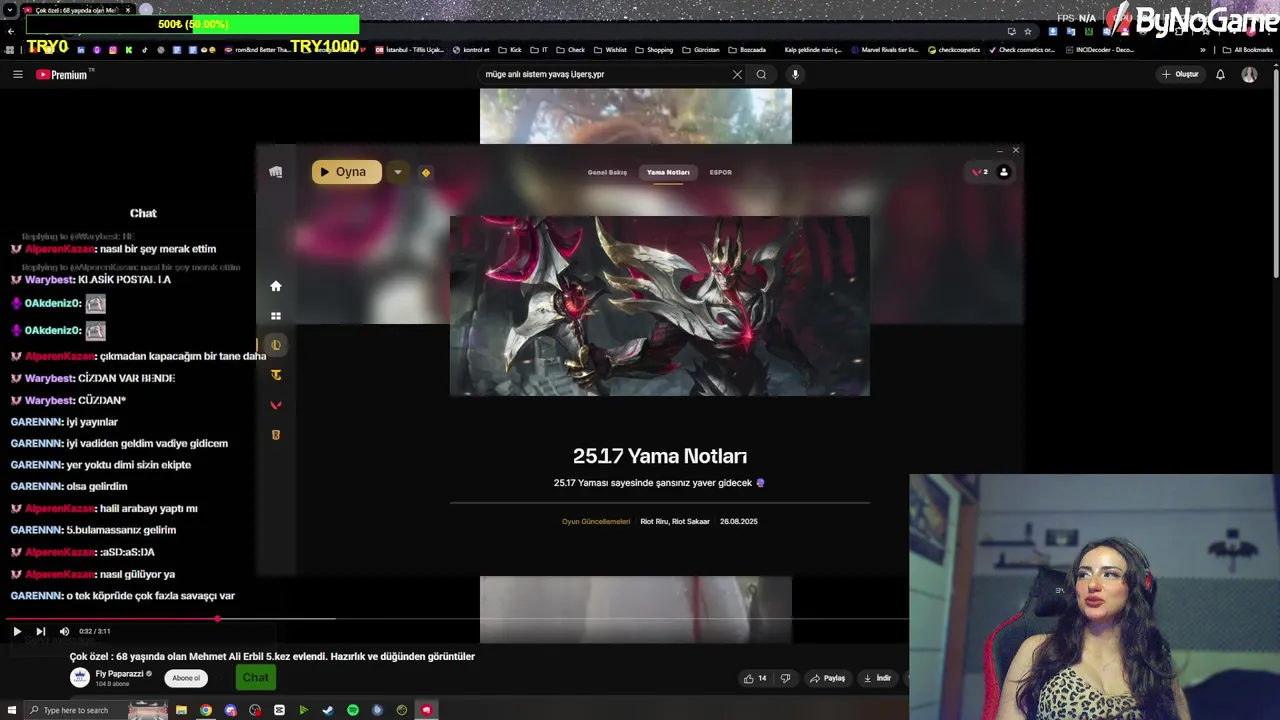This screenshot has width=1280, height=720.
Task: Skip to next video
Action: click(40, 631)
